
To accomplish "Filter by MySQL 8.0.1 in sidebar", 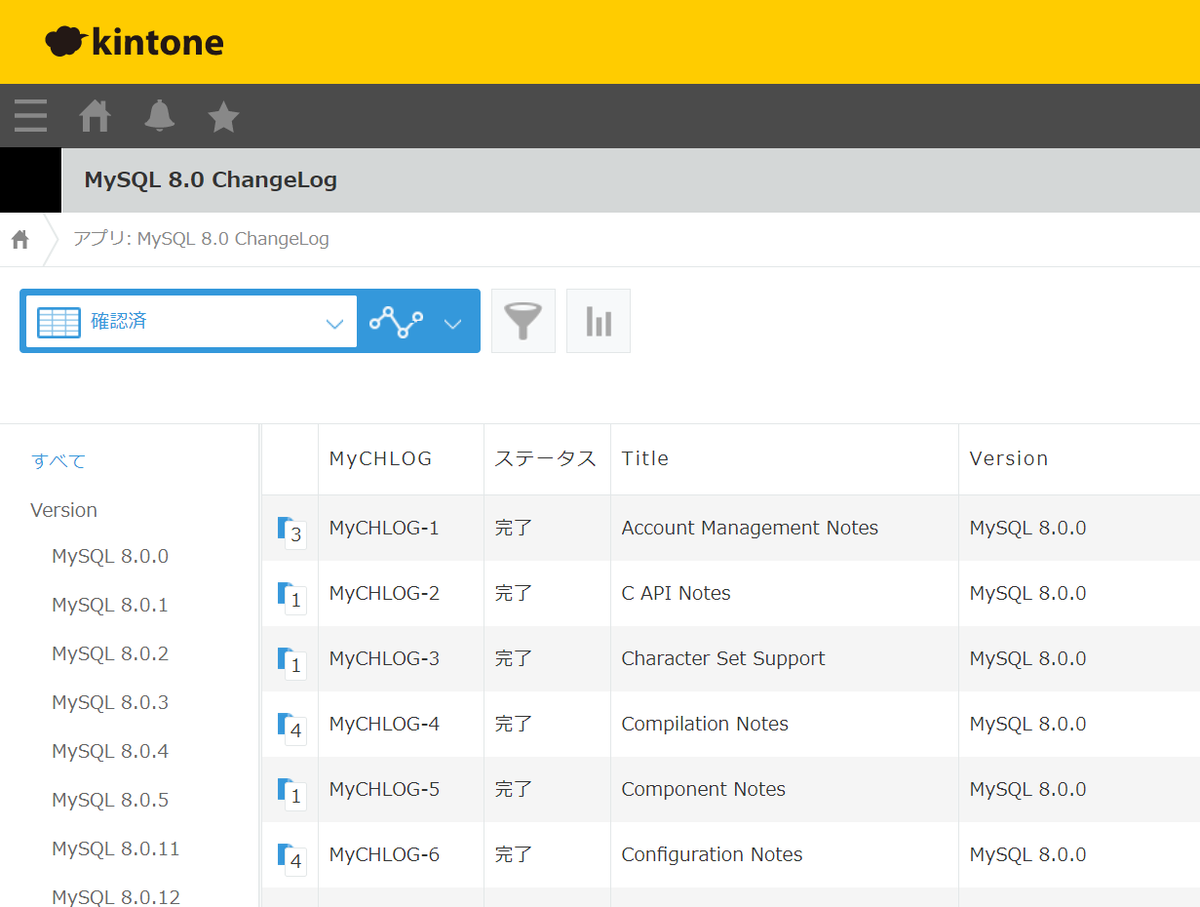I will pos(110,605).
